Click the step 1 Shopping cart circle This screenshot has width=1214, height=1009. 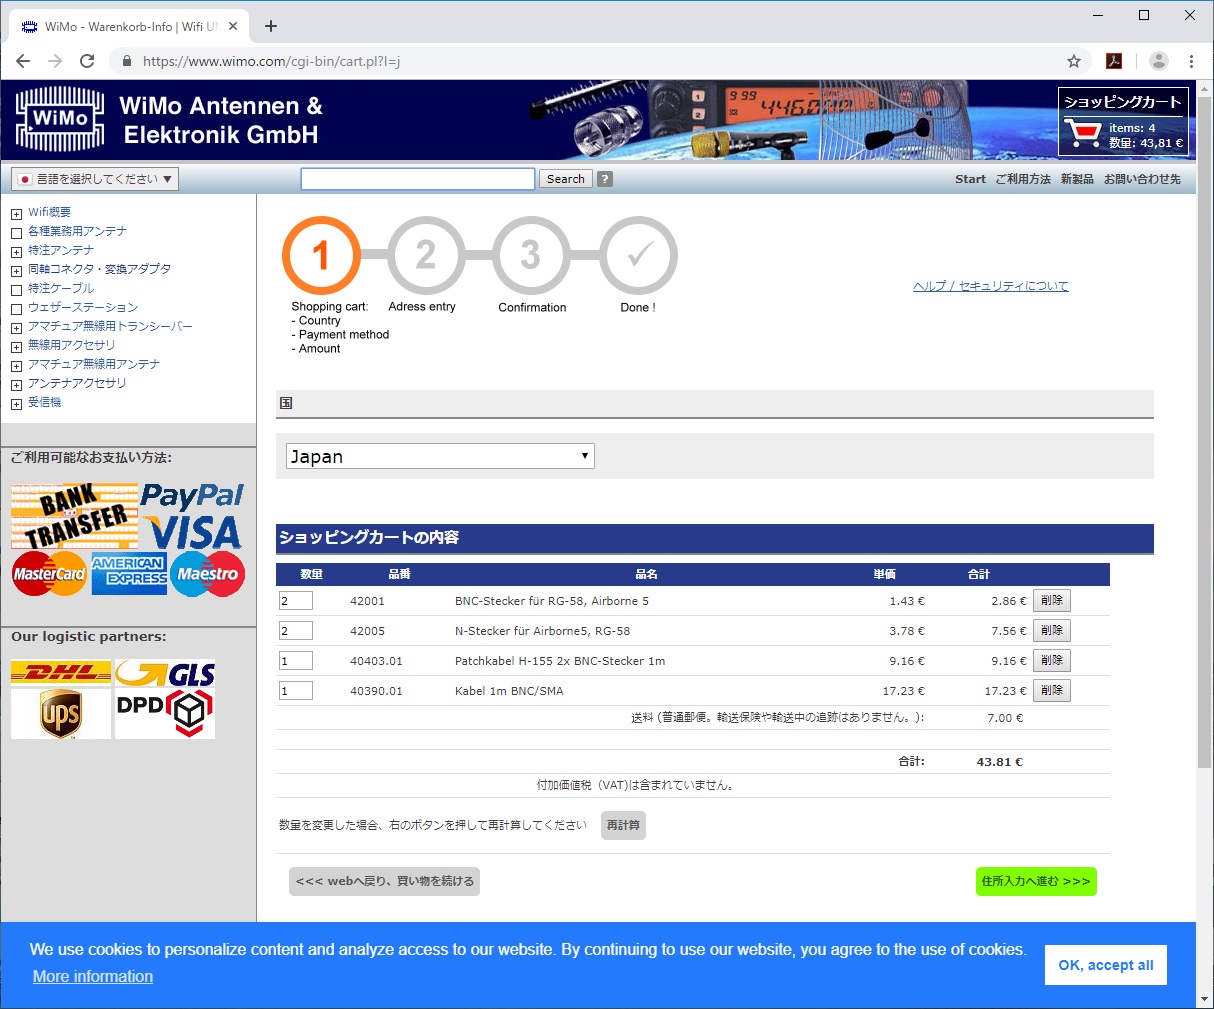(x=321, y=255)
